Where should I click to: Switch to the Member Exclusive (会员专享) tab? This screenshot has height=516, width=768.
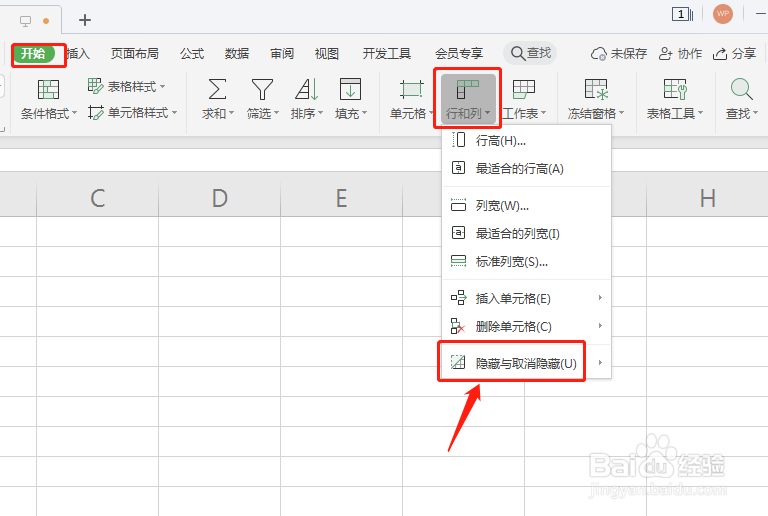459,53
